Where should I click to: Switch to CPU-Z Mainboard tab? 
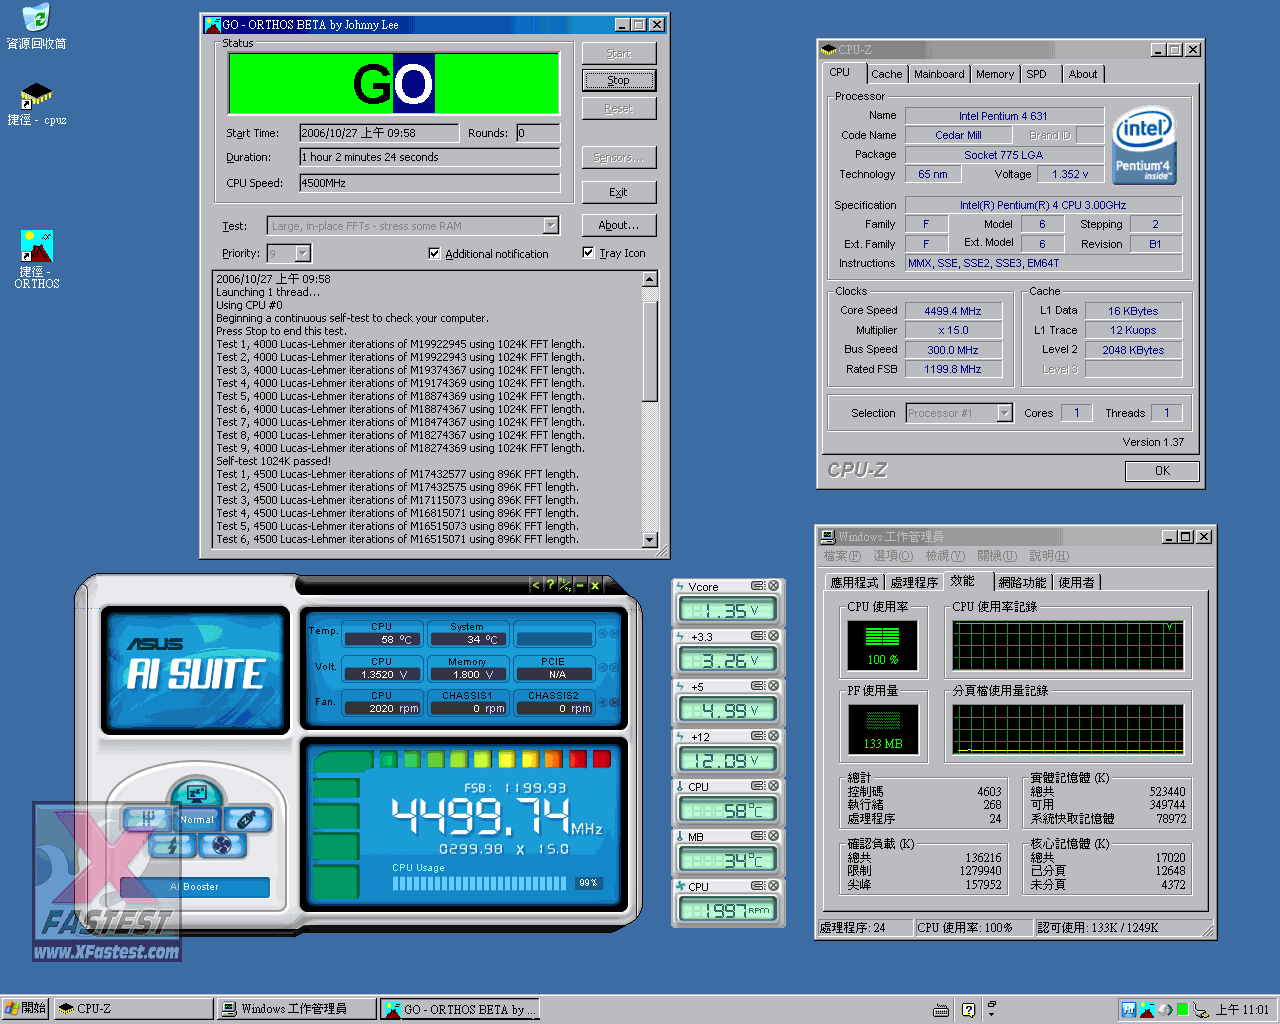coord(939,74)
